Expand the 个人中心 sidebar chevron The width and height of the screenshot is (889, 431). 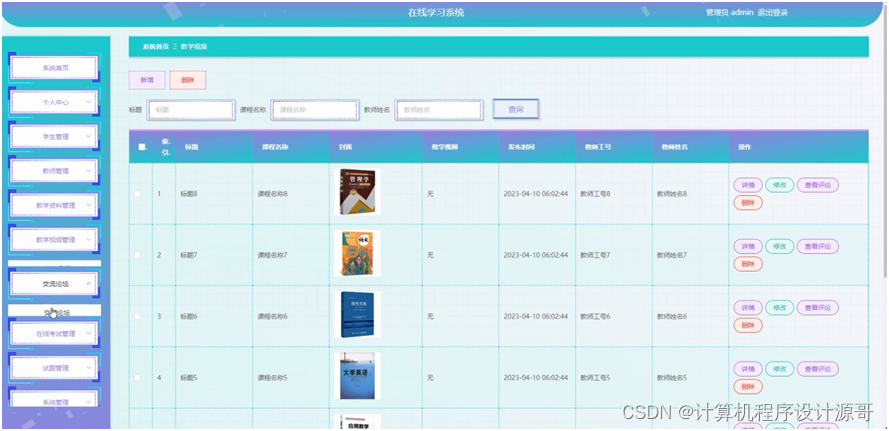[88, 102]
